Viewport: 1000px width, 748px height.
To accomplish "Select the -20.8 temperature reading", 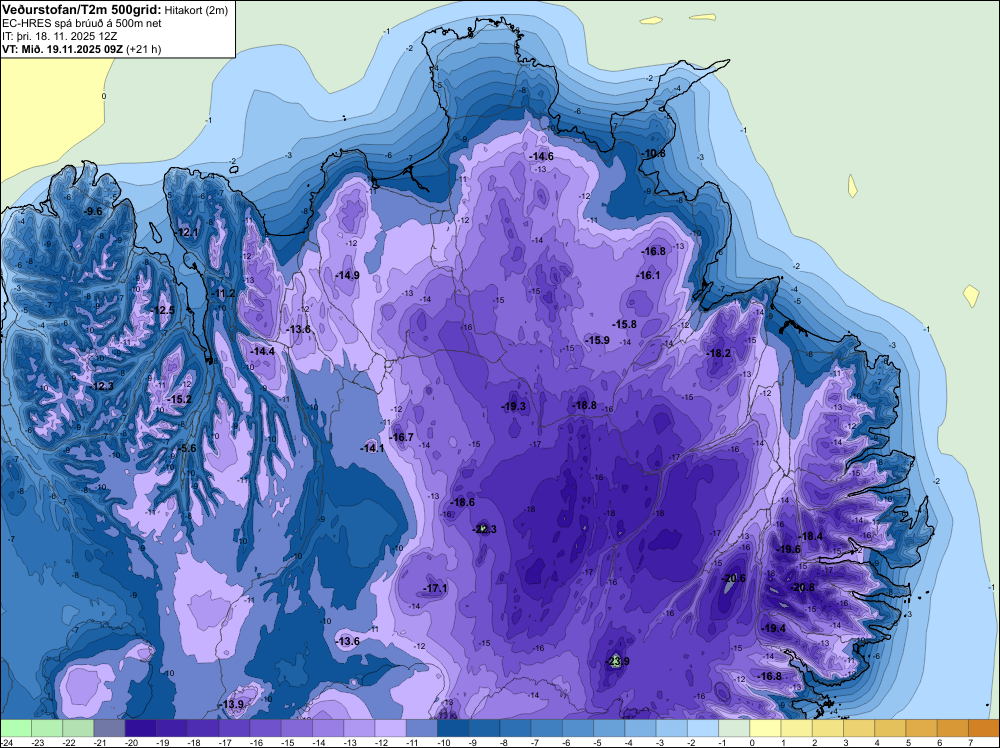I will pyautogui.click(x=802, y=587).
